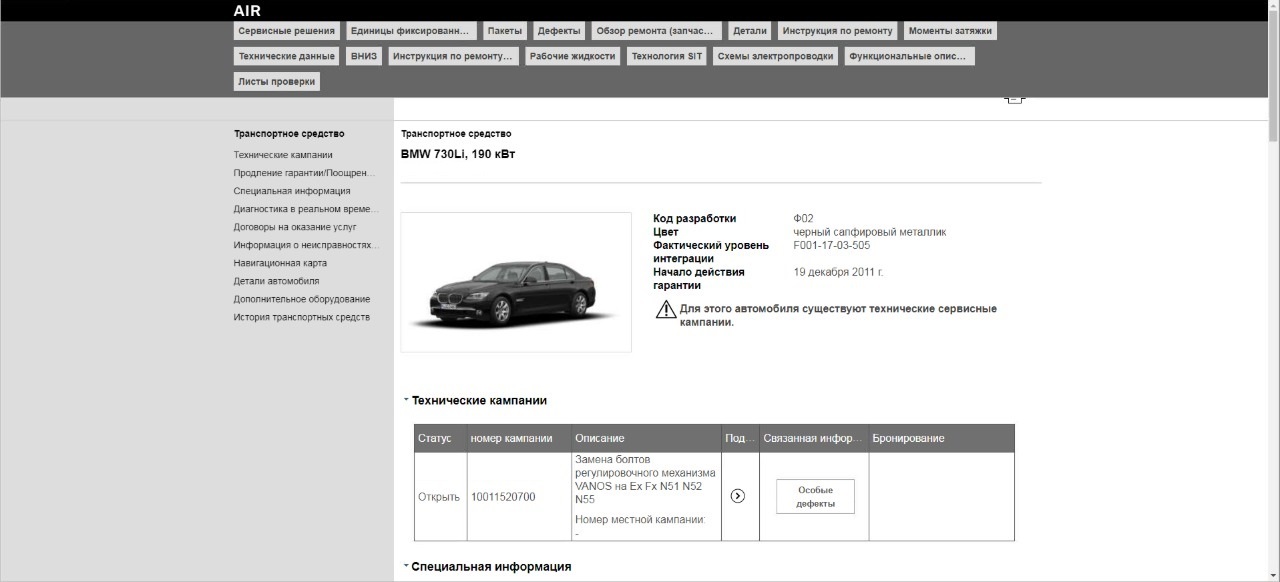This screenshot has height=582, width=1280.
Task: Open Обзор ремонта (запчас... tab
Action: click(655, 31)
